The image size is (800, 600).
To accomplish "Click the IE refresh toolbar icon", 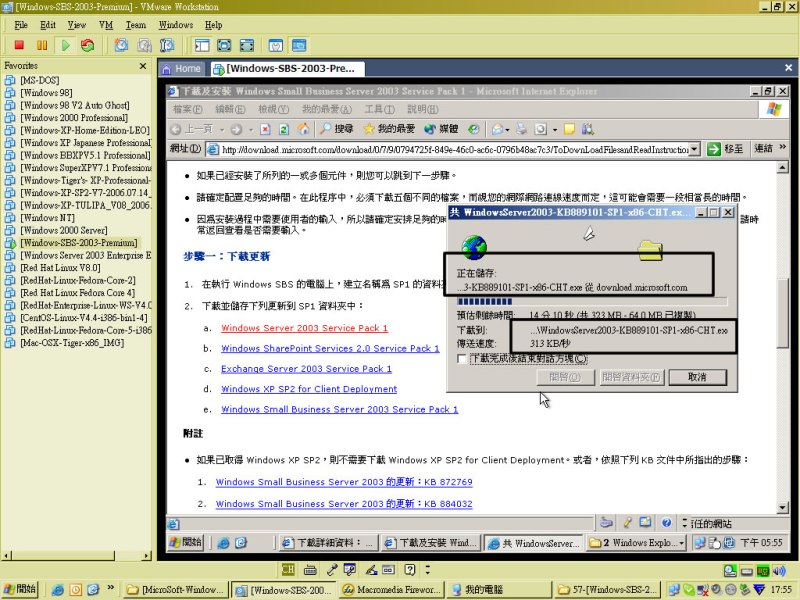I will (284, 130).
